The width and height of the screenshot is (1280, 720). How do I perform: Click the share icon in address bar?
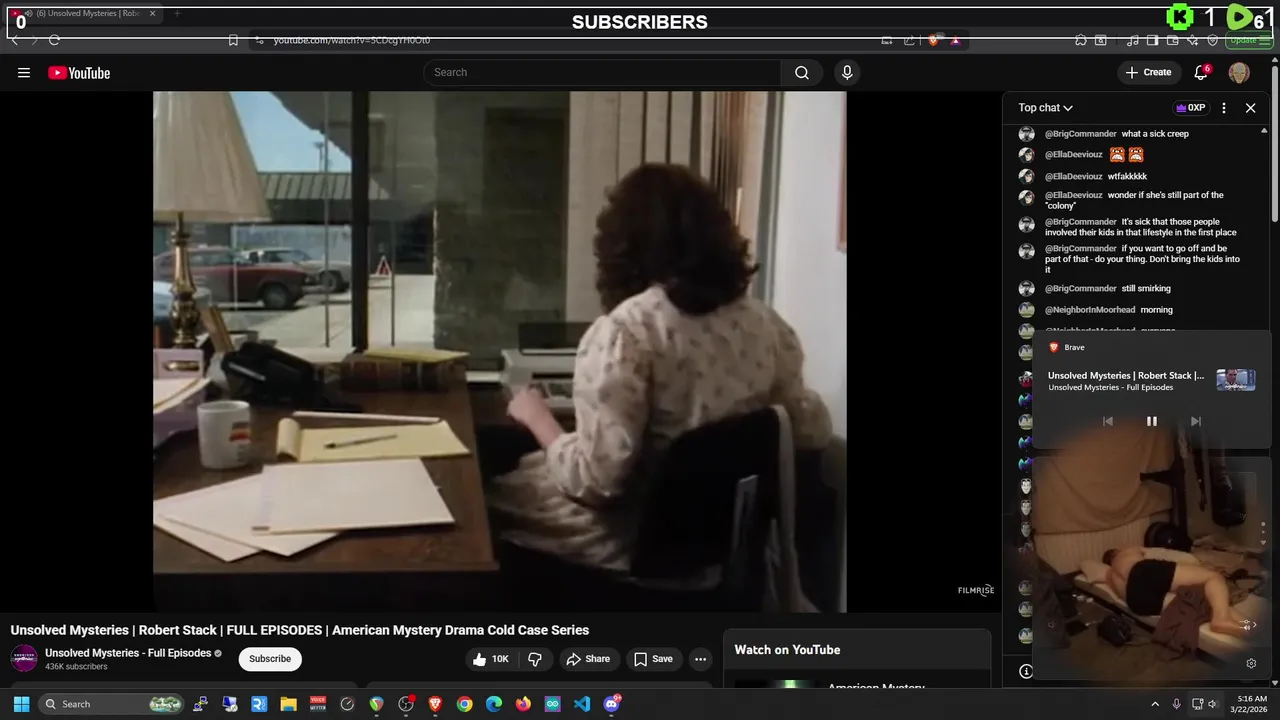909,40
